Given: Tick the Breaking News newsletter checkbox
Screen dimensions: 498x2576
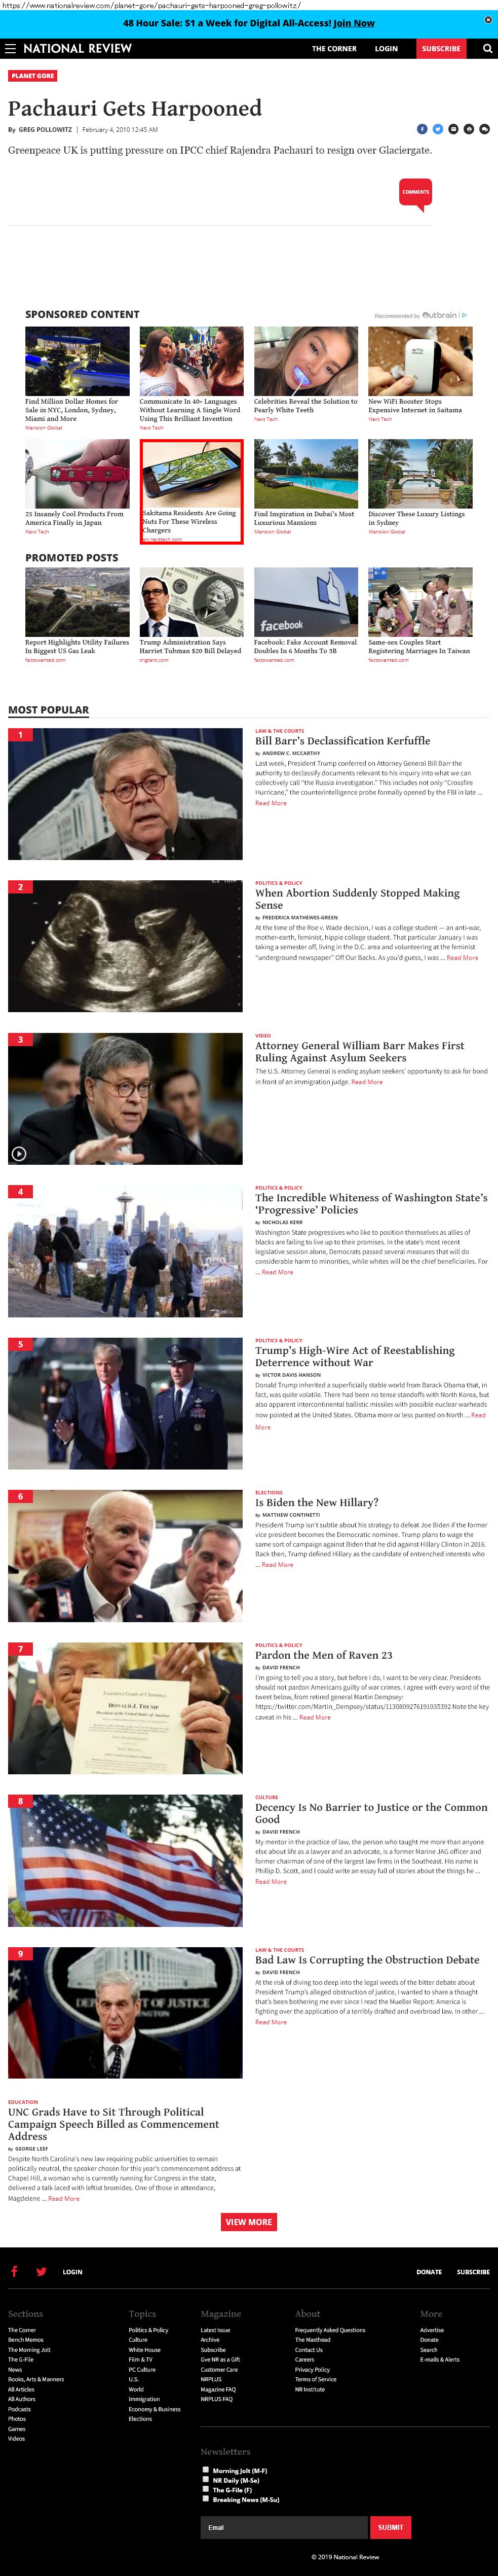Looking at the screenshot, I should (206, 2498).
